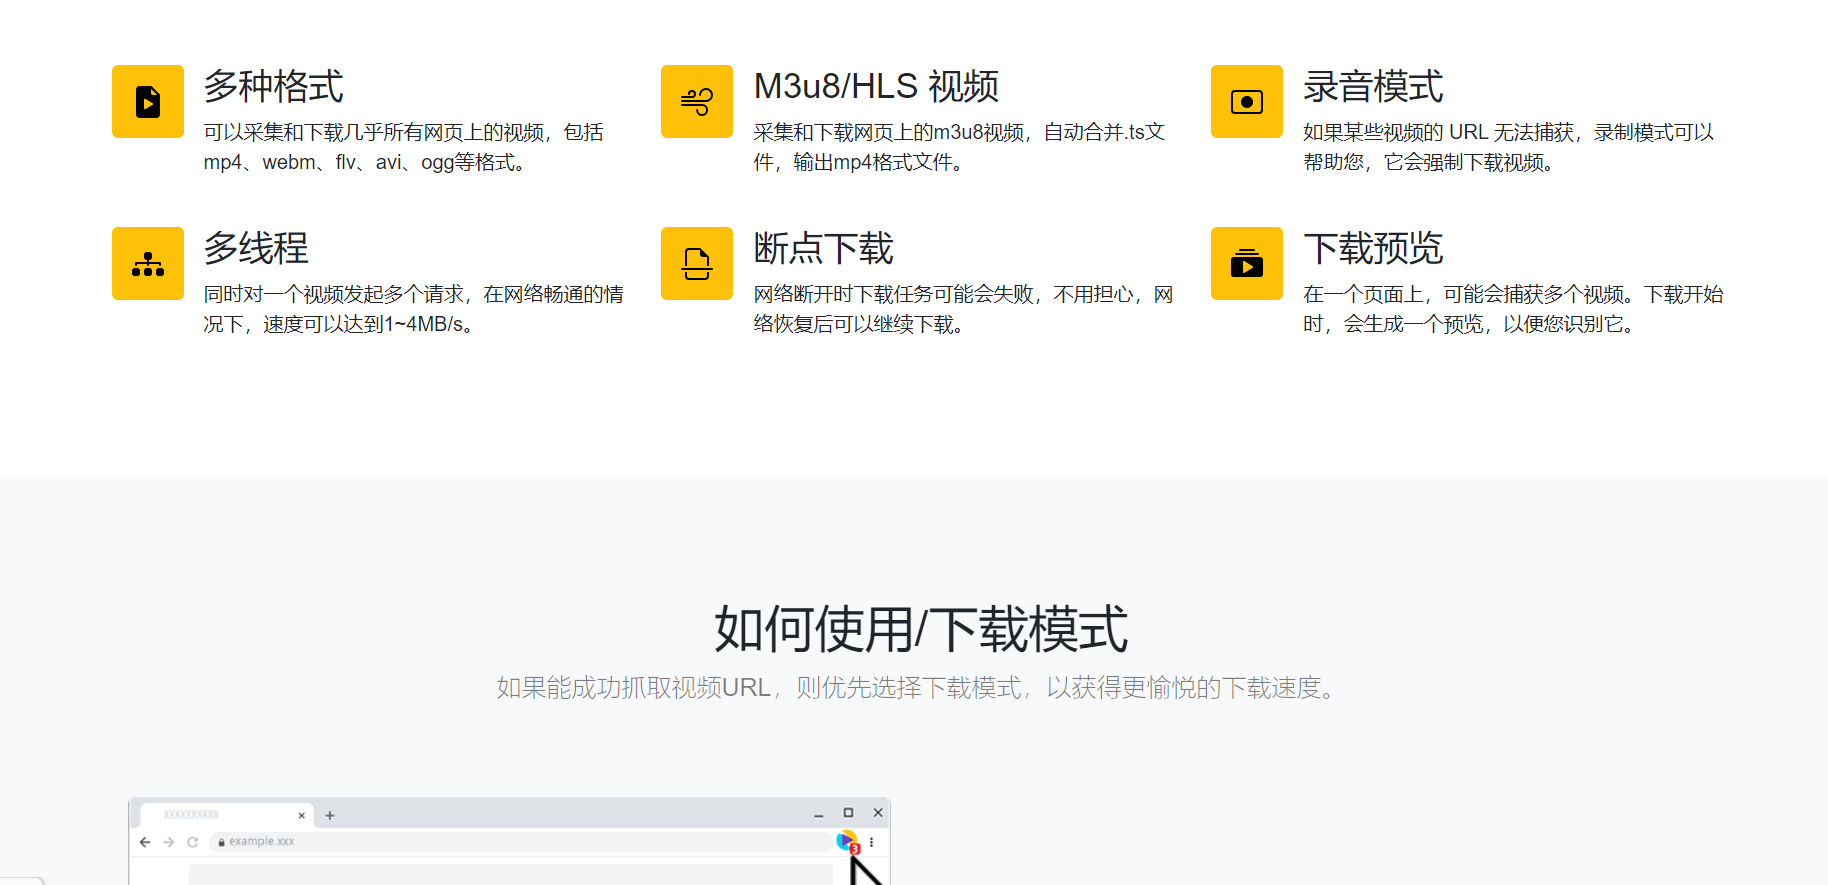Image resolution: width=1828 pixels, height=885 pixels.
Task: Select the 断点下载 feature title
Action: click(823, 249)
